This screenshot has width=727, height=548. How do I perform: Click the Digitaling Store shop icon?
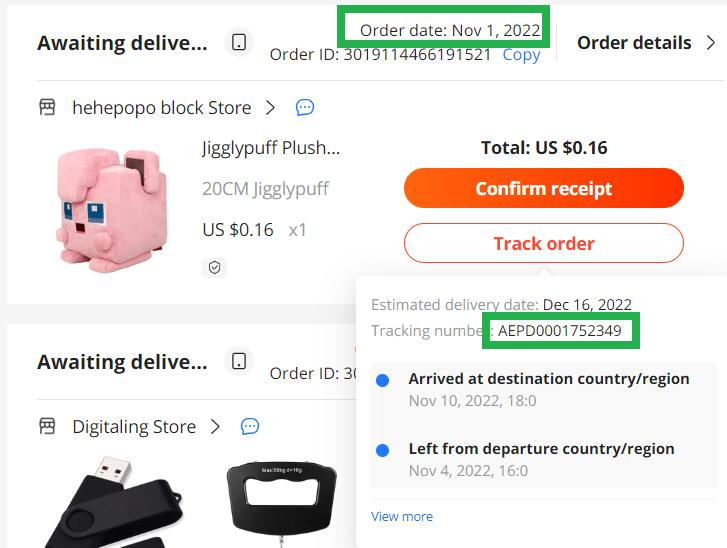click(47, 426)
